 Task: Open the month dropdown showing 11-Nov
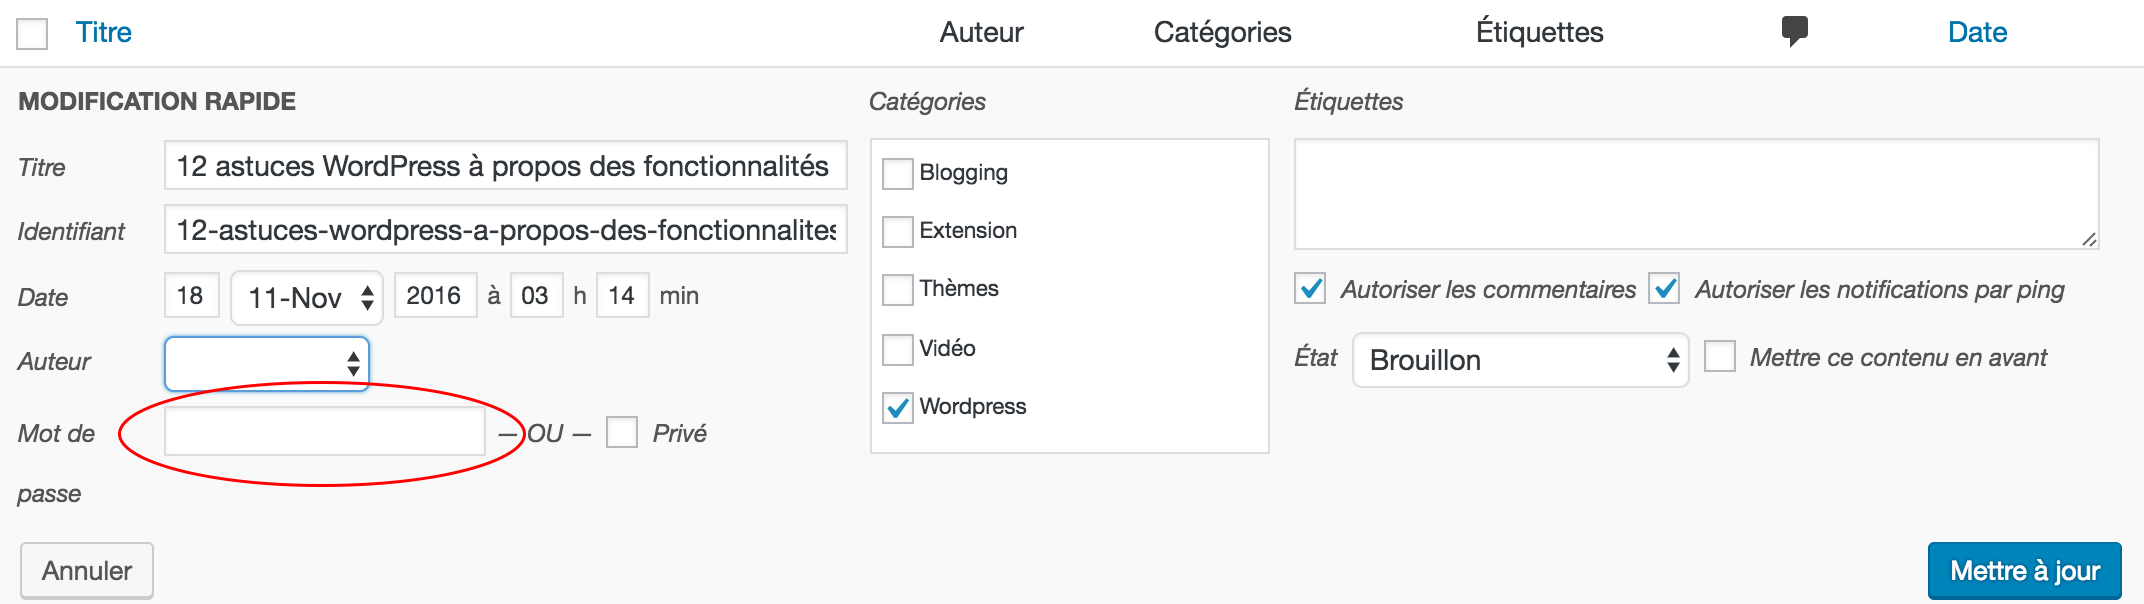click(x=306, y=297)
